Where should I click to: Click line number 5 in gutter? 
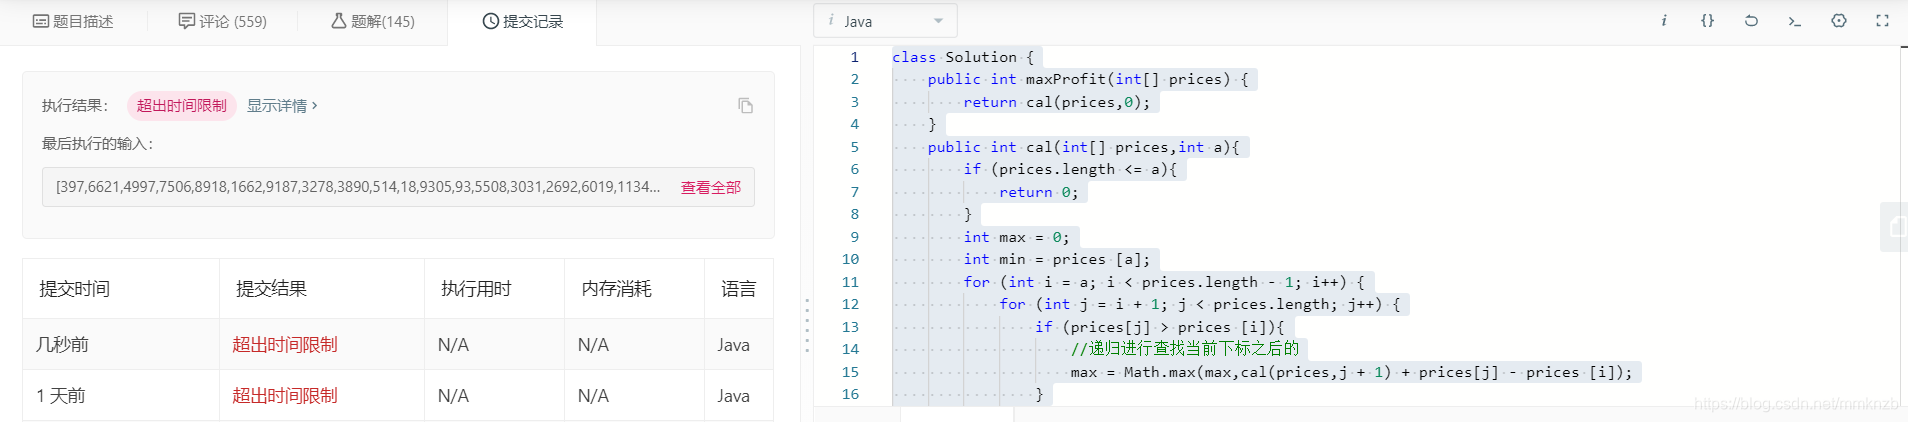[x=854, y=147]
